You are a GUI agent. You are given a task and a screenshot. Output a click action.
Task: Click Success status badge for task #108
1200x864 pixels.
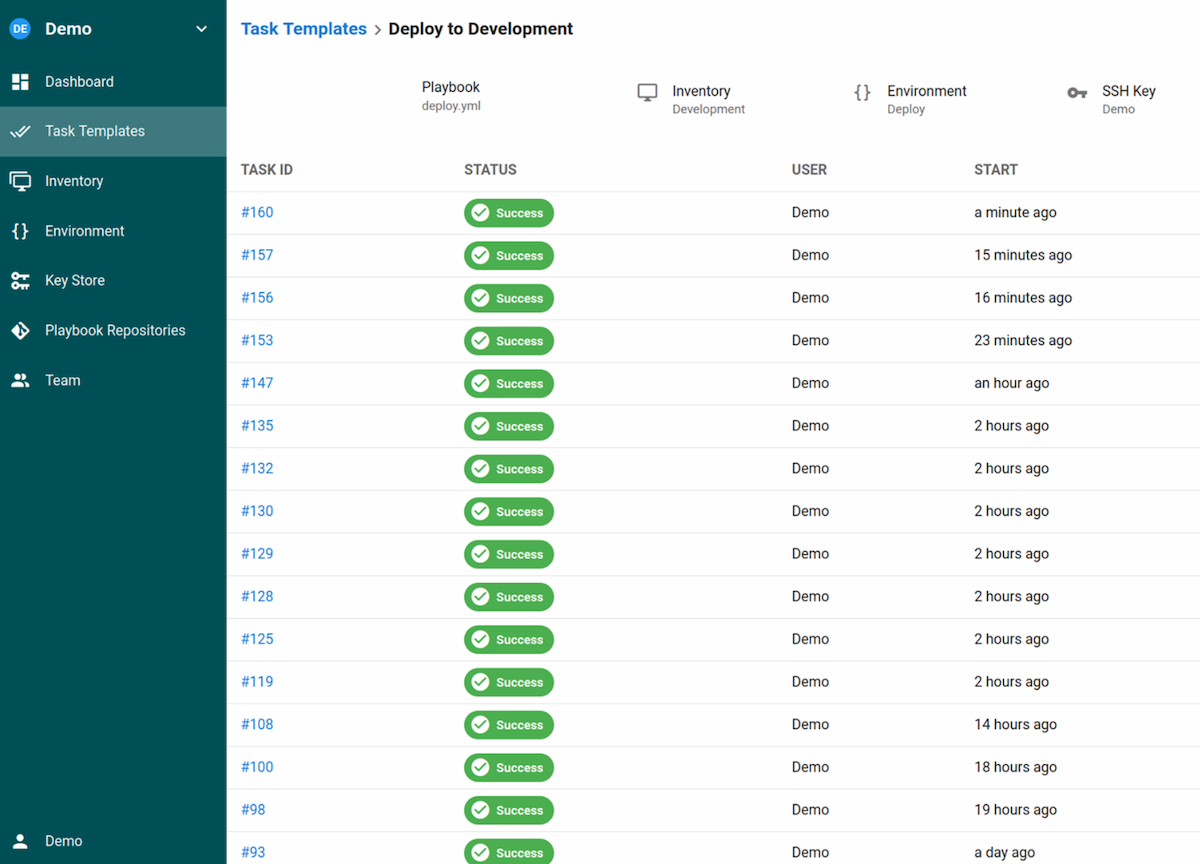pos(508,725)
